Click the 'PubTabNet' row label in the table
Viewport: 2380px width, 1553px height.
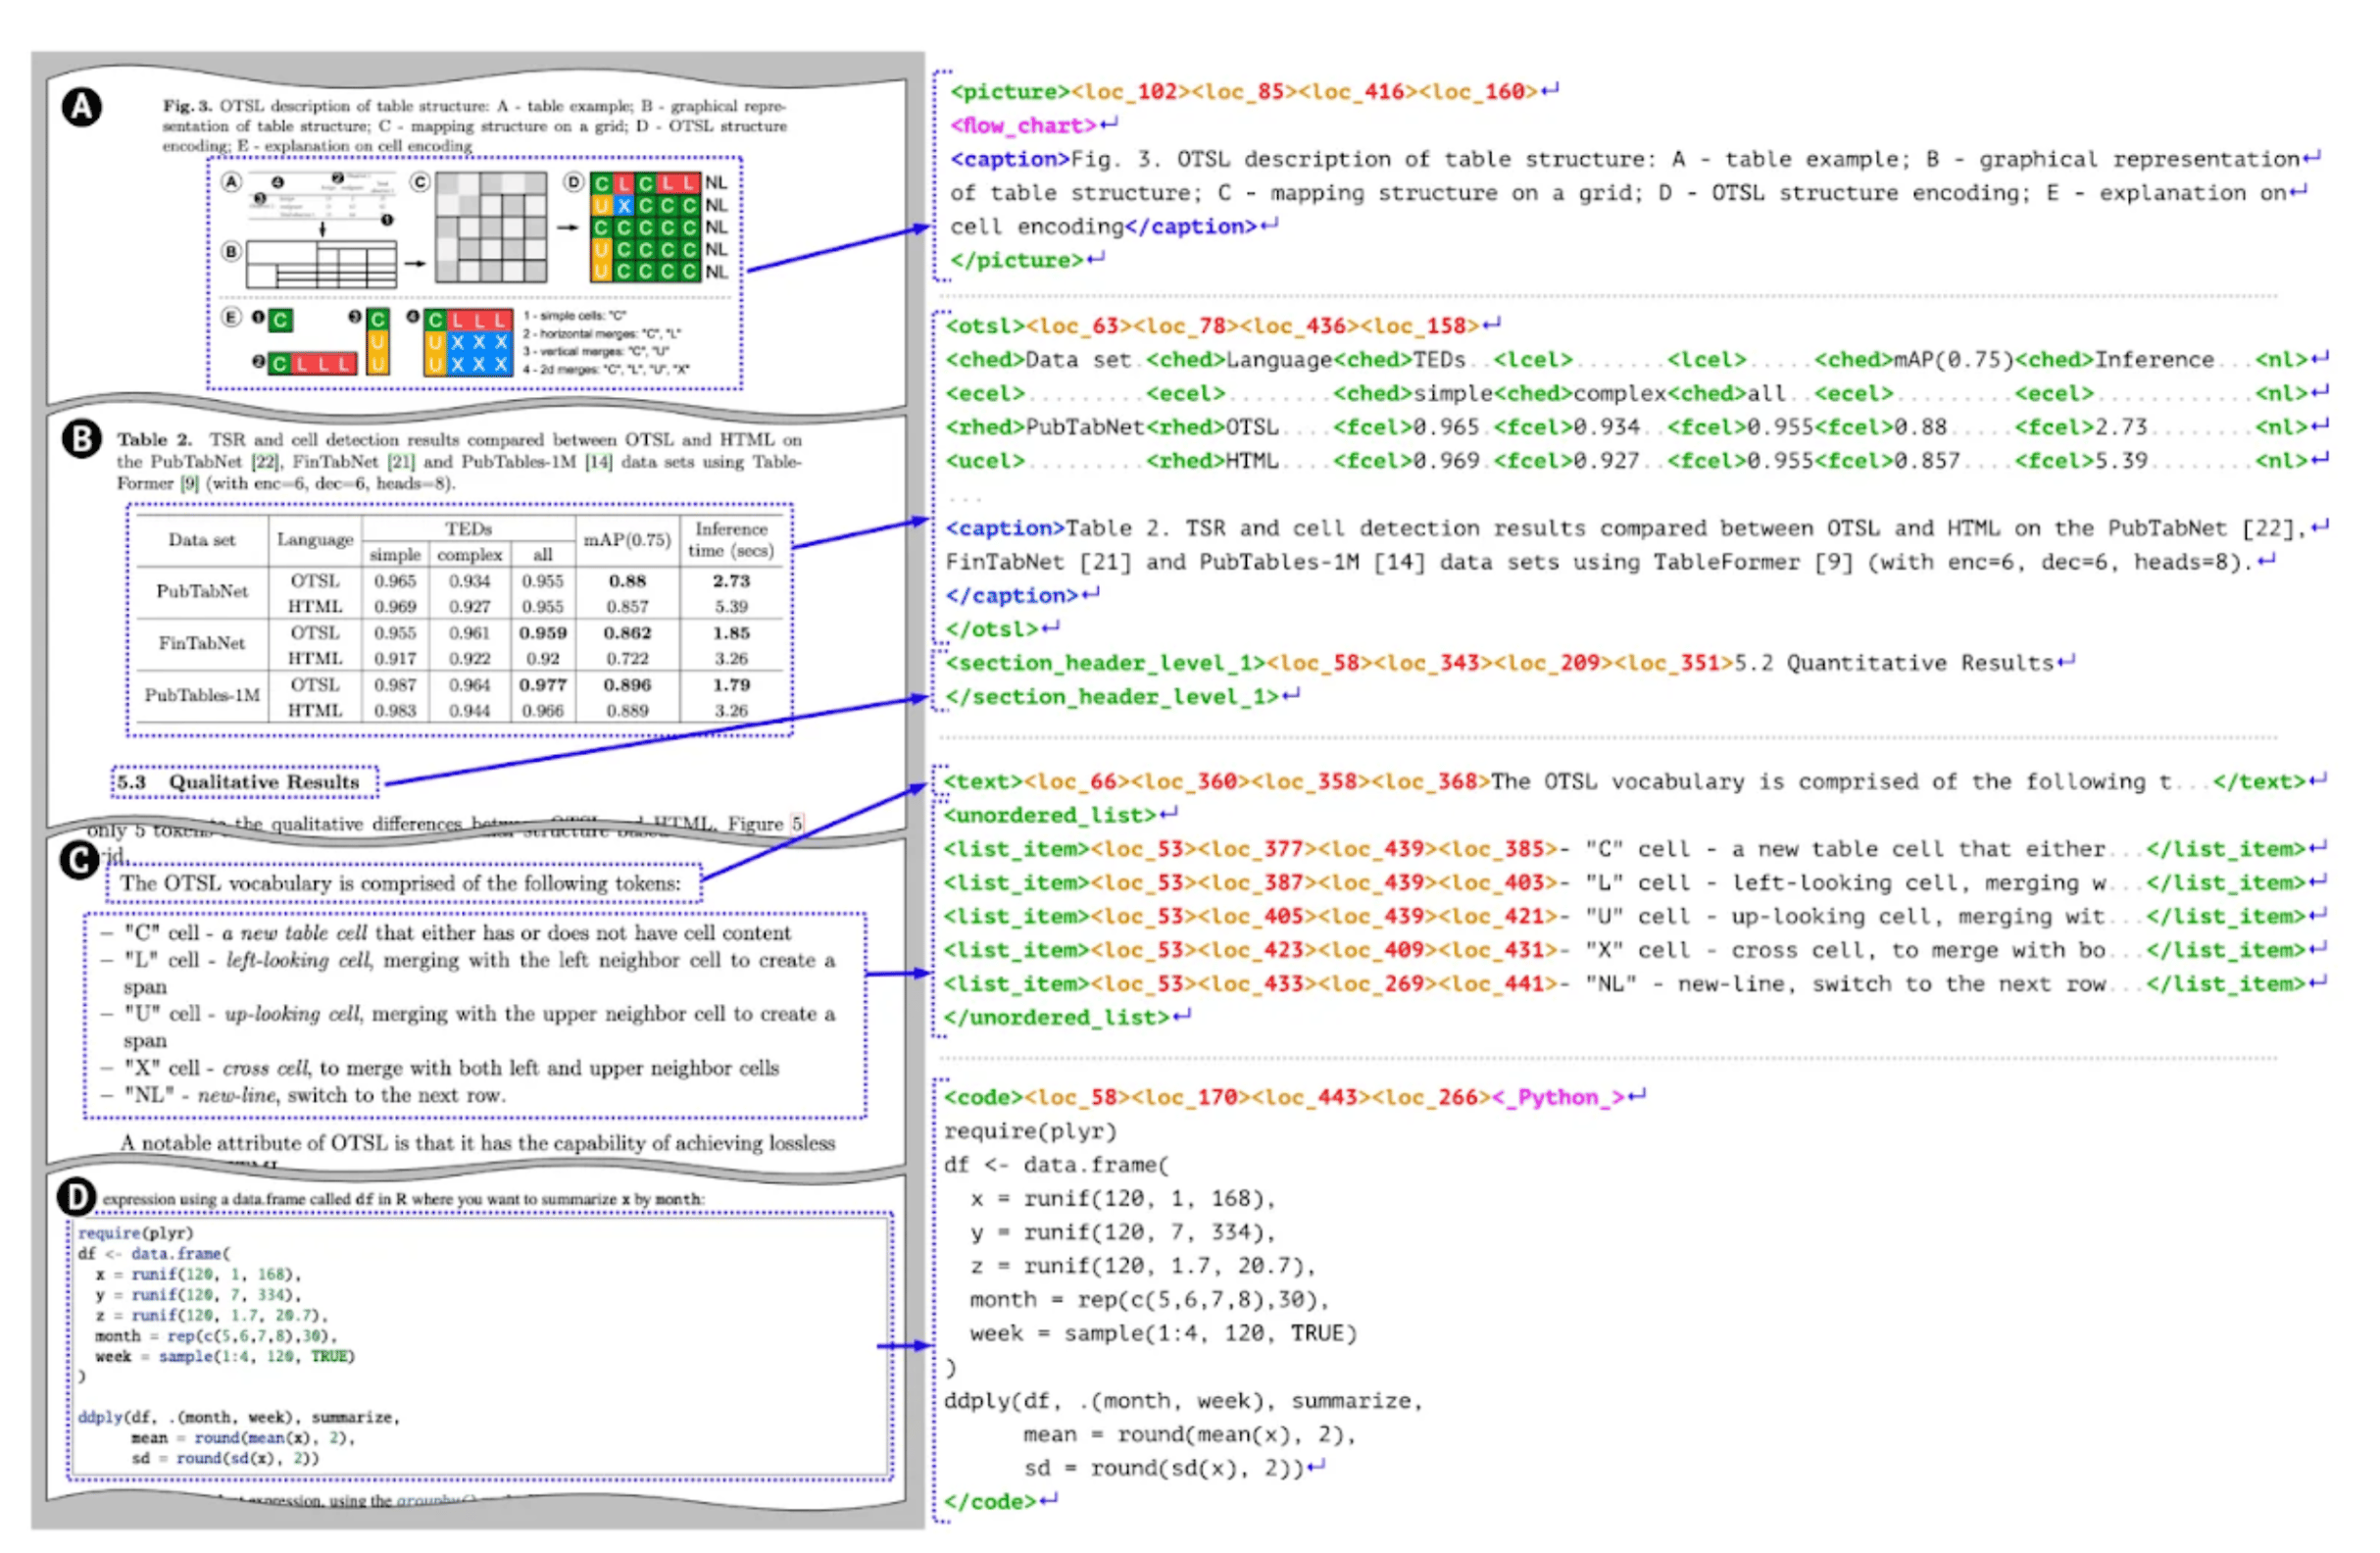[202, 591]
